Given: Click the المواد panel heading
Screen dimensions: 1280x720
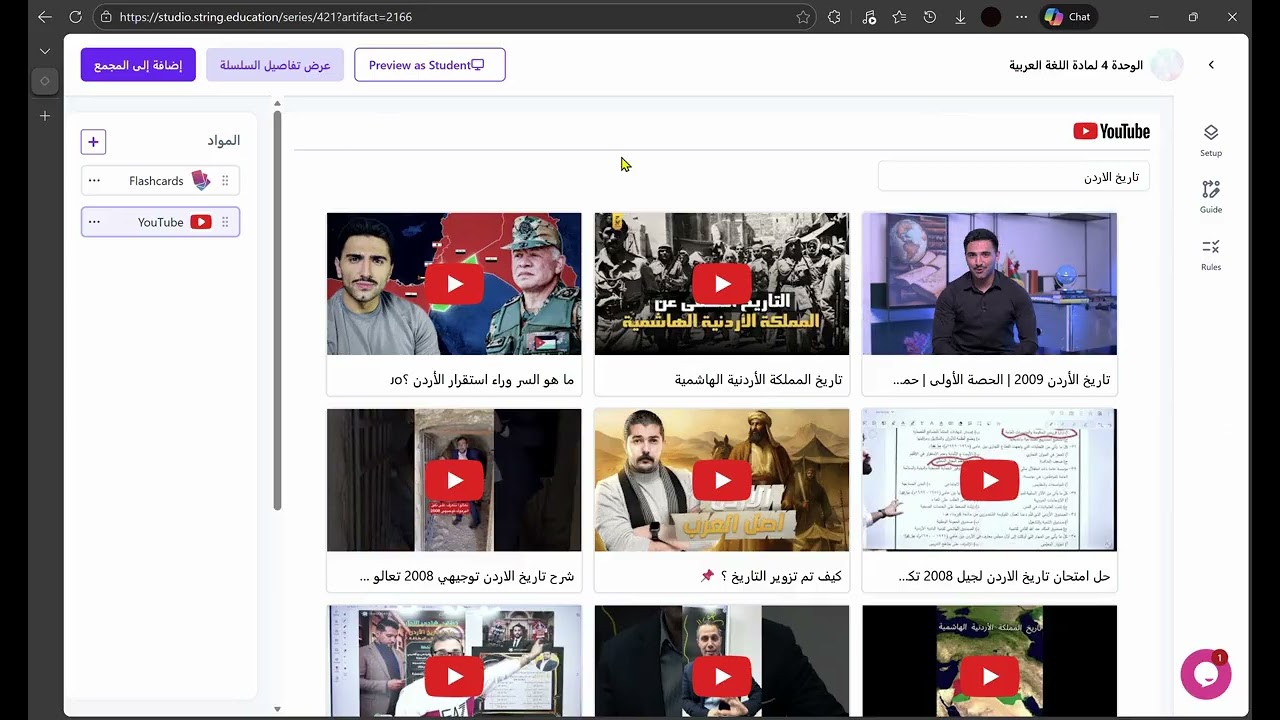Looking at the screenshot, I should (224, 141).
